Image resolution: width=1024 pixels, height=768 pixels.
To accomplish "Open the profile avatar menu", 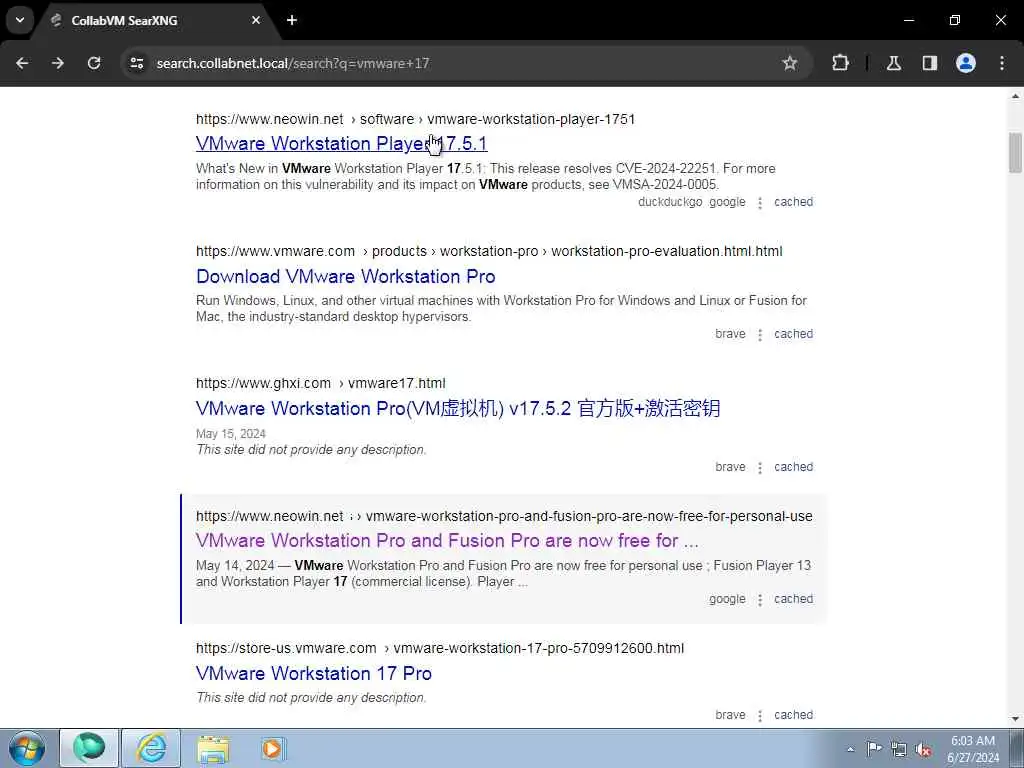I will [x=966, y=63].
